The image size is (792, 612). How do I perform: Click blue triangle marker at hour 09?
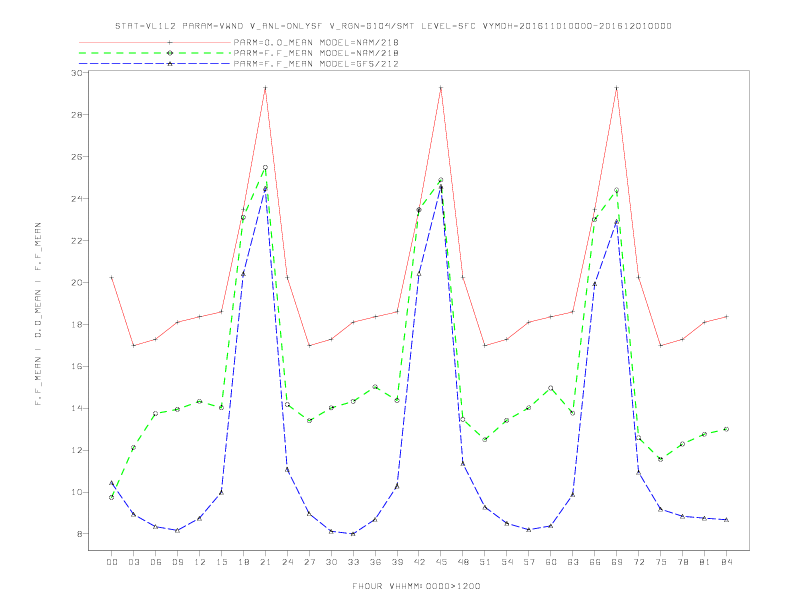click(177, 530)
